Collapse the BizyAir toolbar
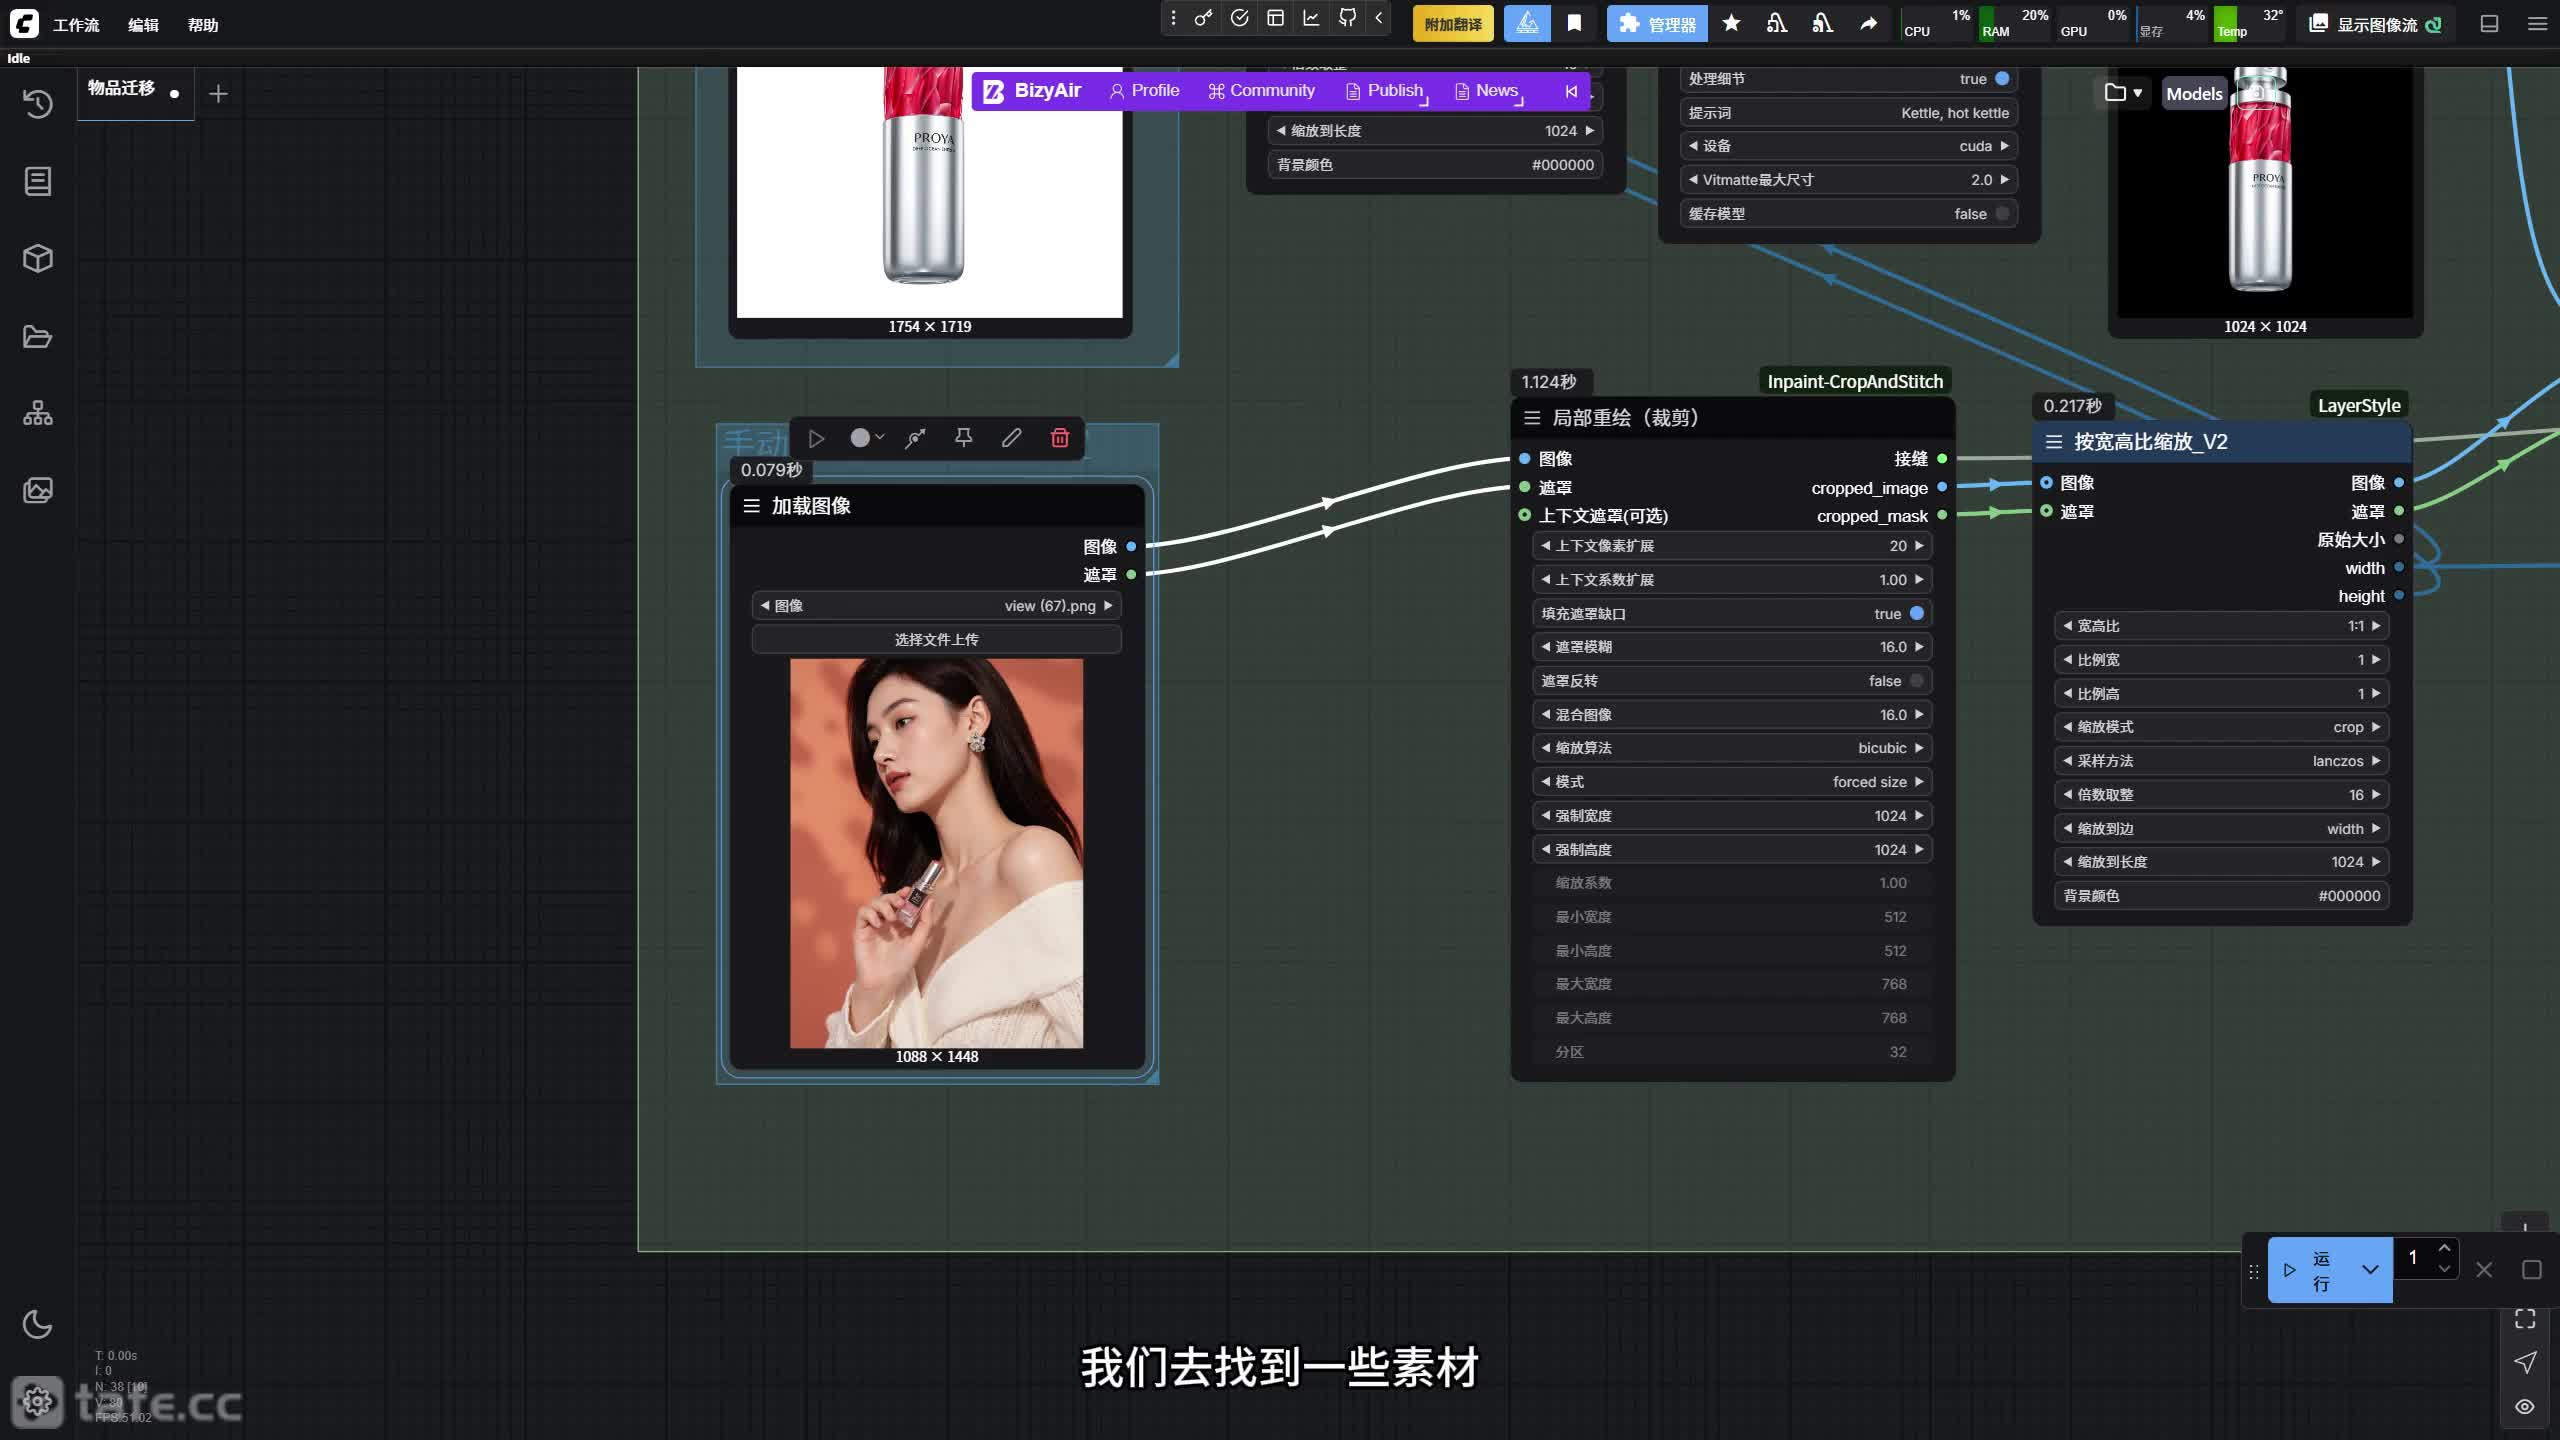Viewport: 2560px width, 1440px height. click(x=1571, y=91)
